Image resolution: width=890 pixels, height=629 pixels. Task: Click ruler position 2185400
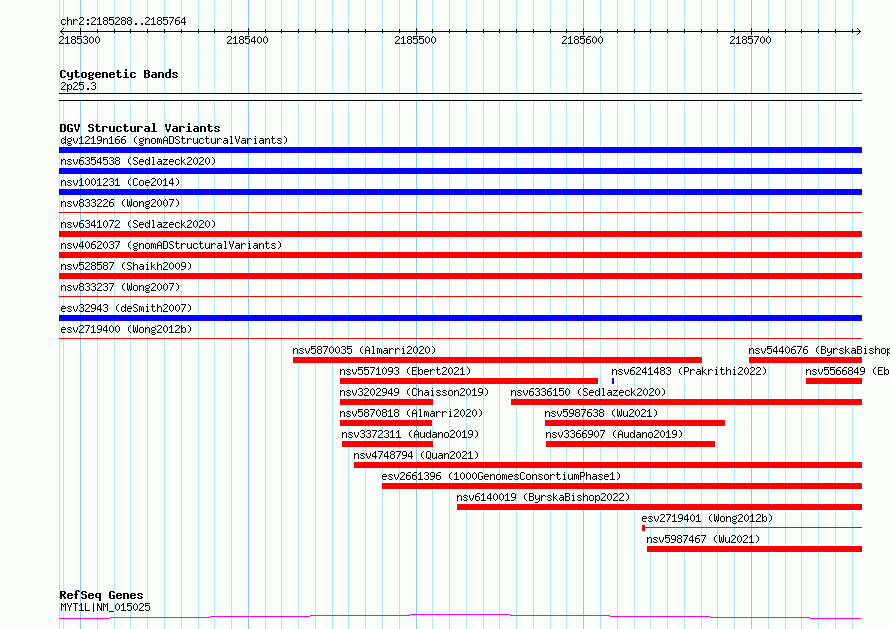point(247,40)
